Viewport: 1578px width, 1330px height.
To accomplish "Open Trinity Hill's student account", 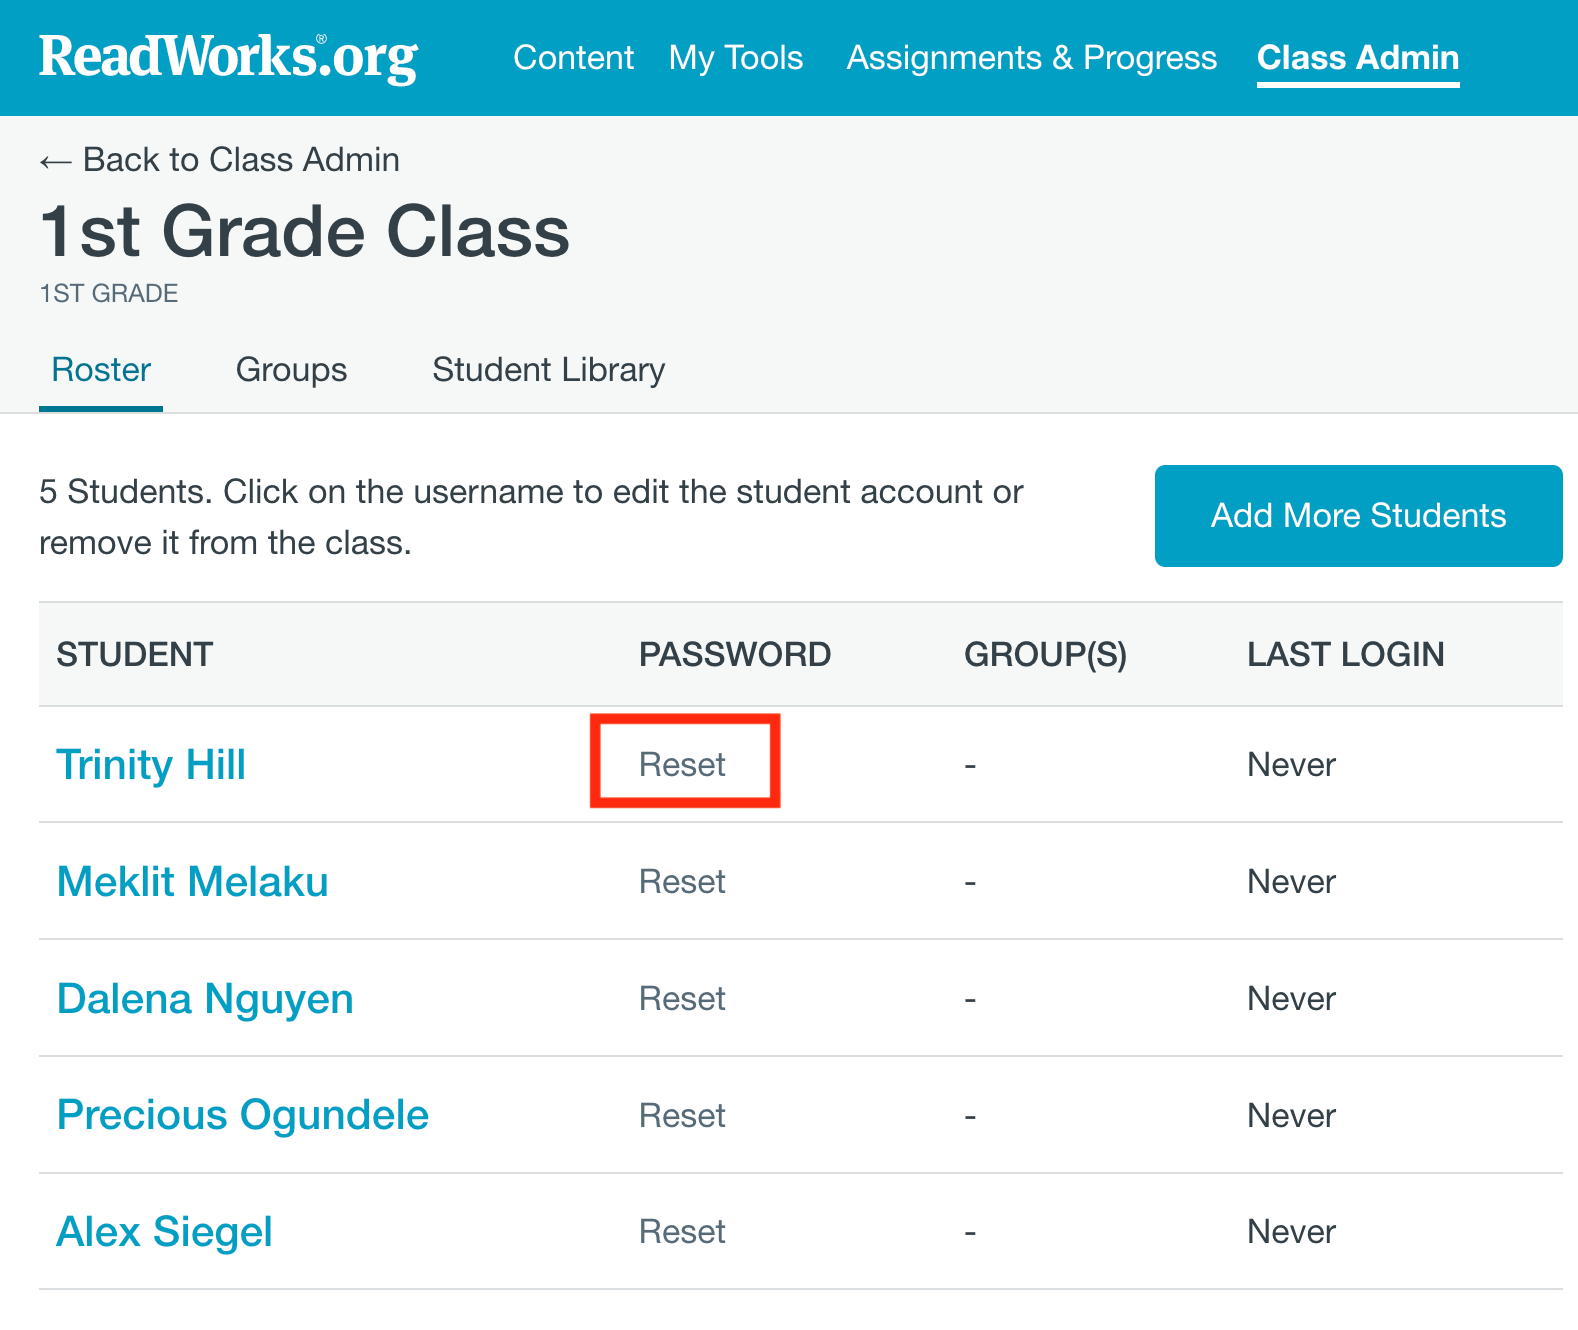I will pos(151,764).
